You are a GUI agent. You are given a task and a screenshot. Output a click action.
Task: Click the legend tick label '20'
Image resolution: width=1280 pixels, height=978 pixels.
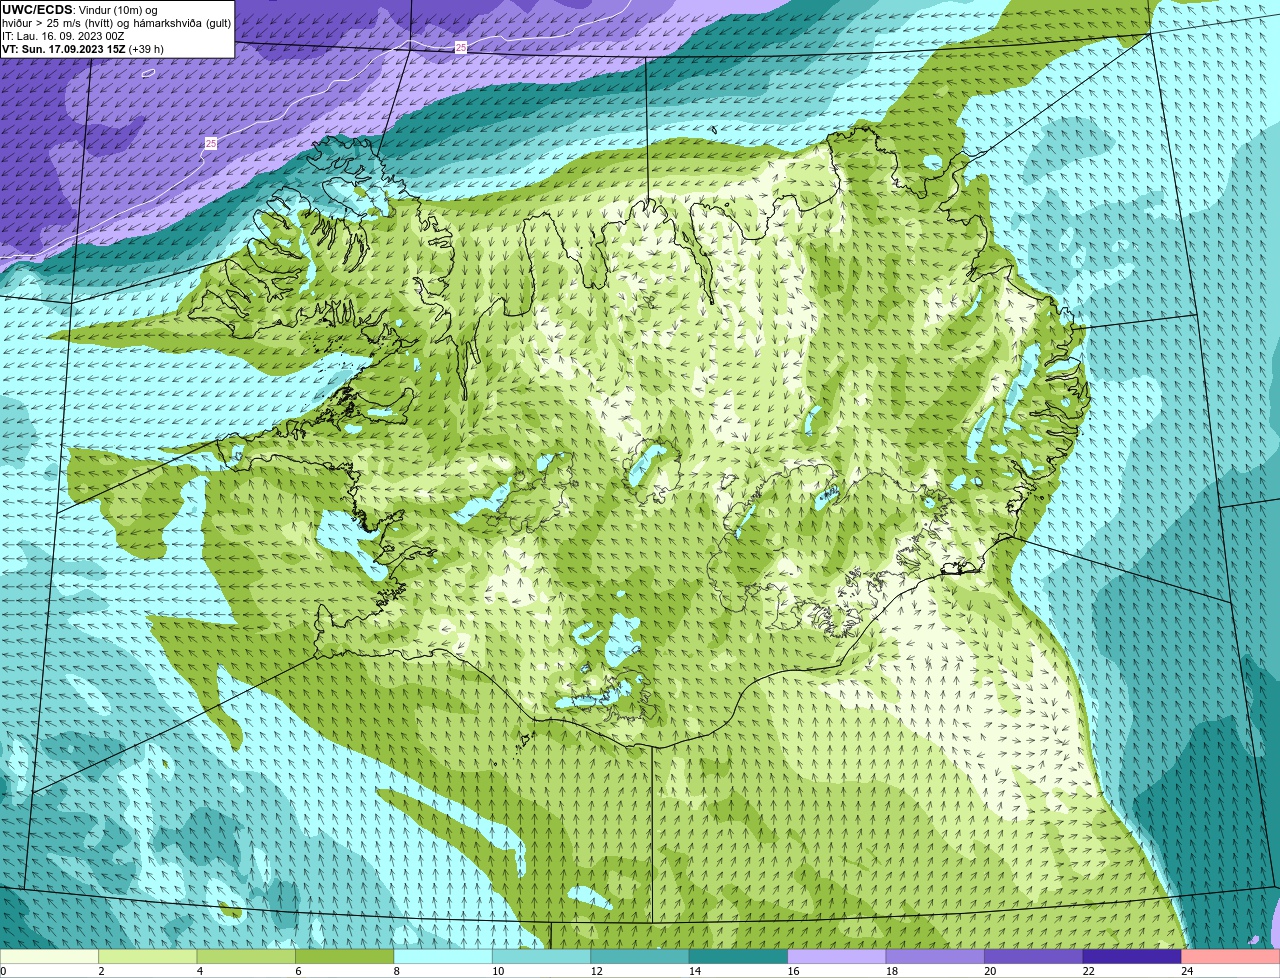990,971
